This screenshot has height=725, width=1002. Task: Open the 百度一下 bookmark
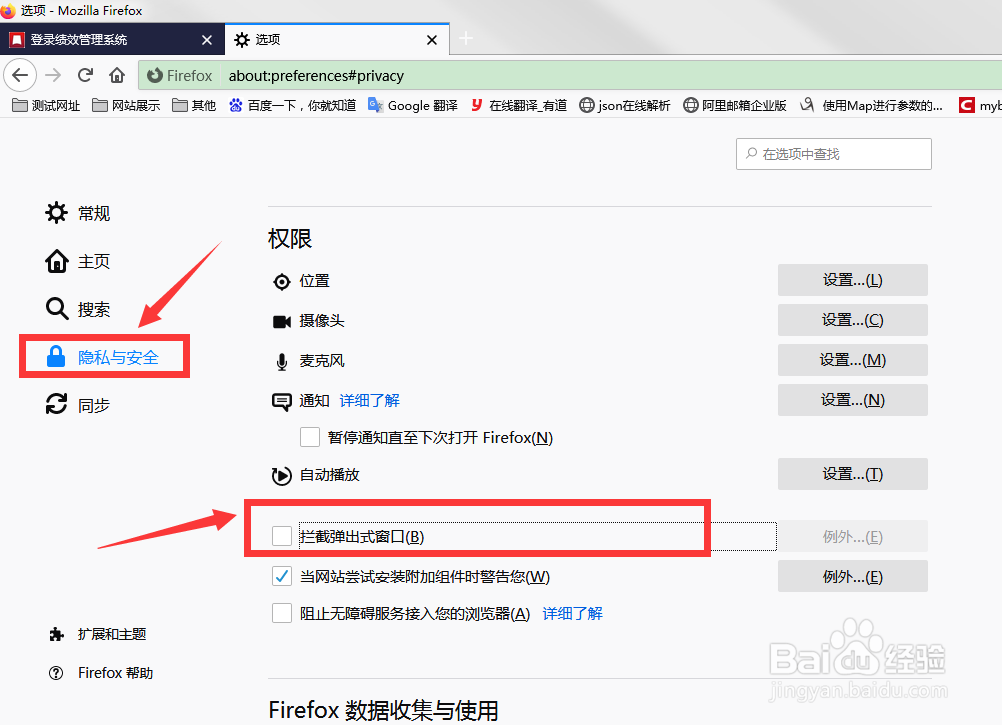293,105
